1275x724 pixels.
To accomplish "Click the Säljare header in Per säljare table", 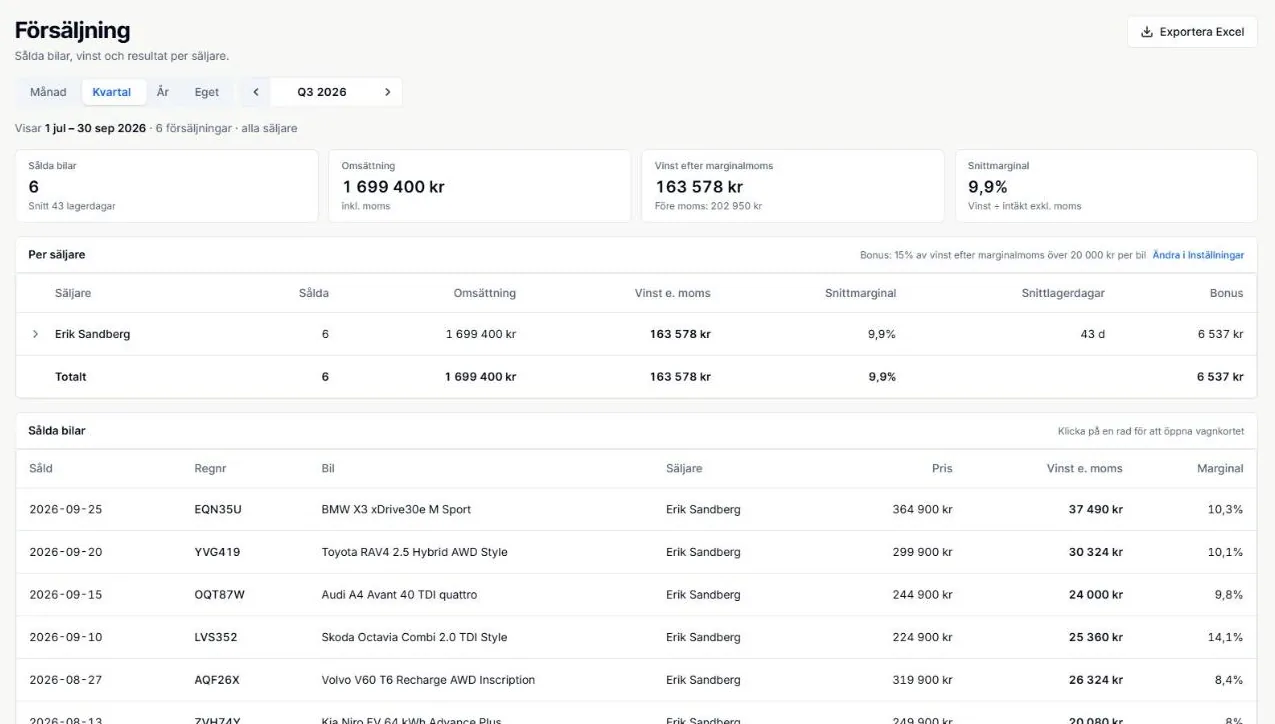I will point(73,293).
